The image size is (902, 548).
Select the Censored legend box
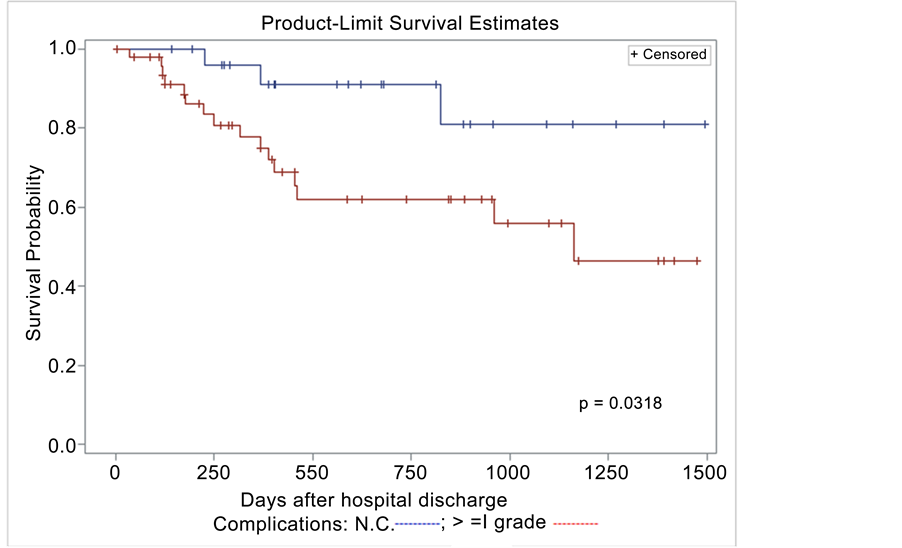pos(668,55)
